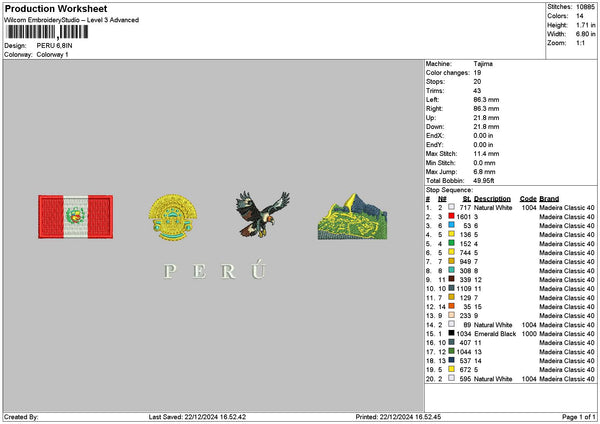600x424 pixels.
Task: Click the Printed timestamp in footer
Action: click(398, 417)
